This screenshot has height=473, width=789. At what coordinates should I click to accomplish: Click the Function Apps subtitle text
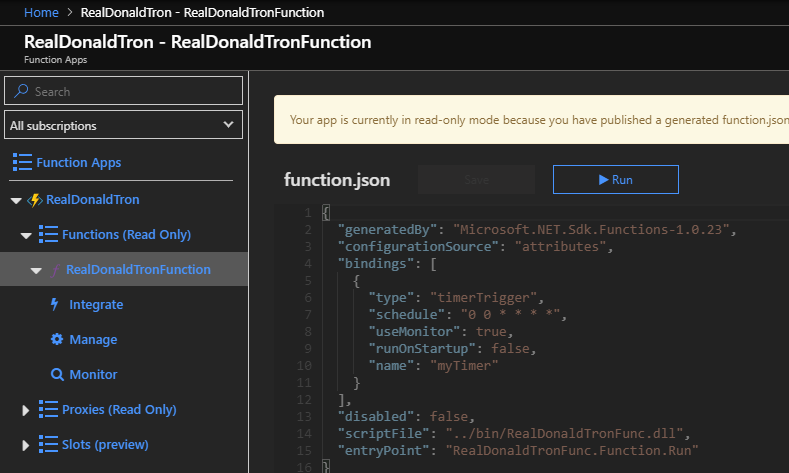[55, 59]
